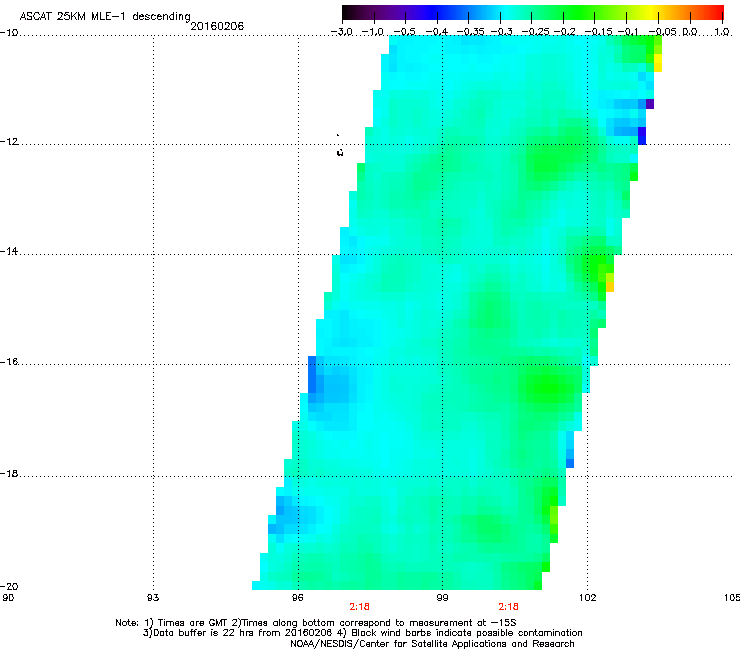Click the -0.1 color bar label

click(628, 32)
